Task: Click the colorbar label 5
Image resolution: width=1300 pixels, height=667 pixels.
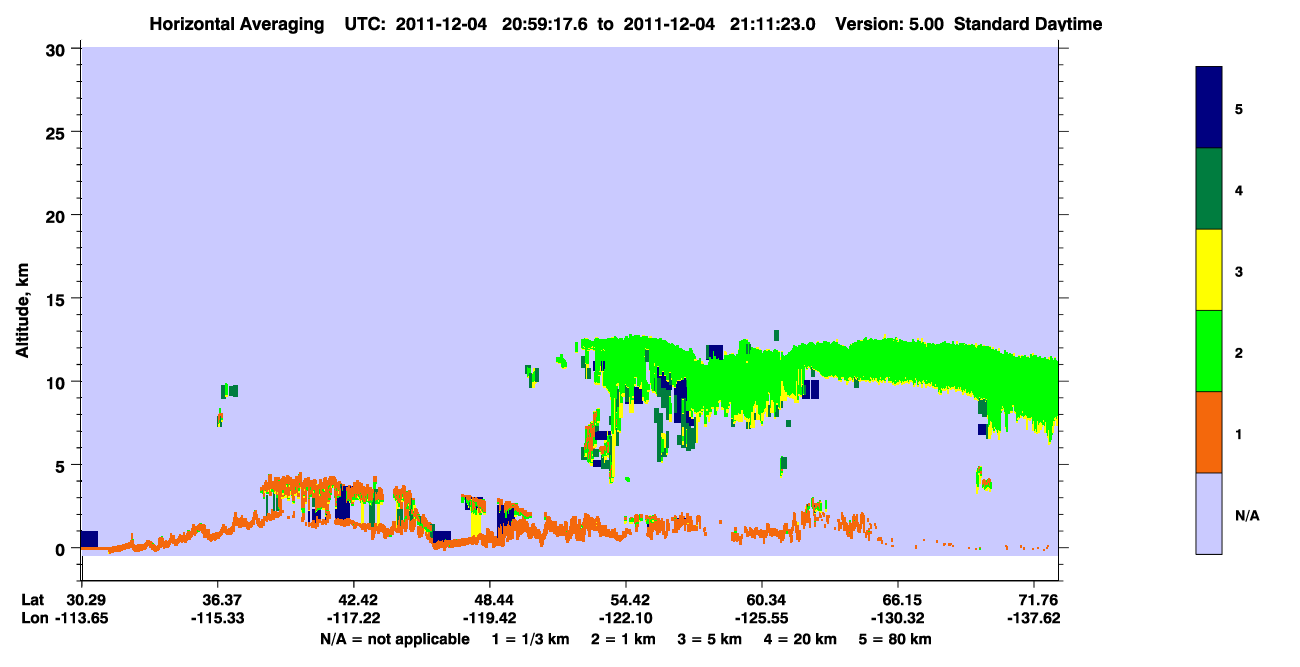Action: click(1239, 108)
